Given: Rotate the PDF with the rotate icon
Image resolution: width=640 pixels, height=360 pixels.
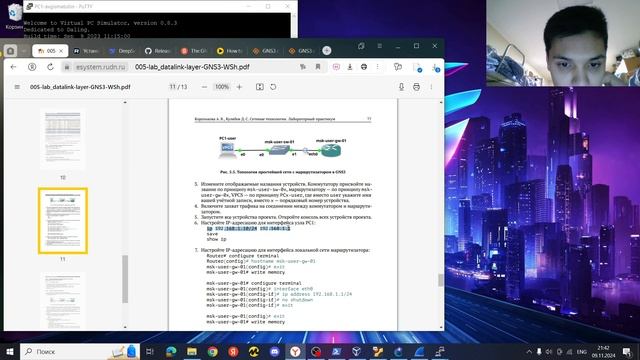Looking at the screenshot, I should point(273,87).
